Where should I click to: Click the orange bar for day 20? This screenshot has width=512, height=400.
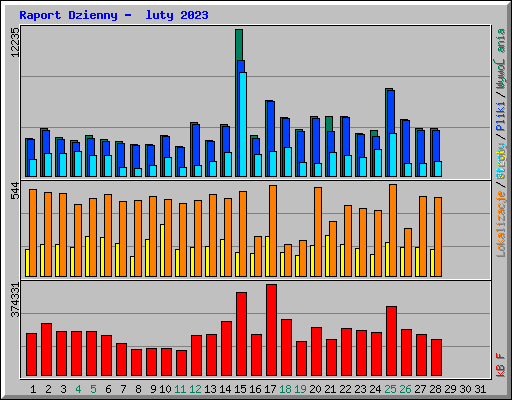pyautogui.click(x=318, y=232)
